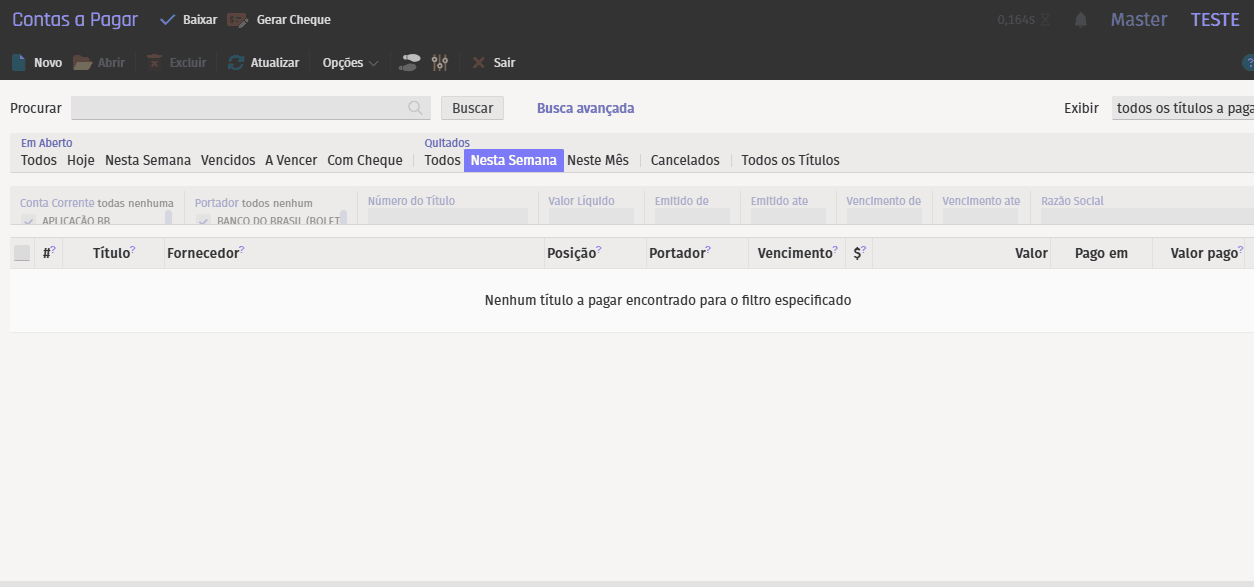Click the Baixar checkmark icon
Screen dimensions: 1254x587
click(x=168, y=20)
